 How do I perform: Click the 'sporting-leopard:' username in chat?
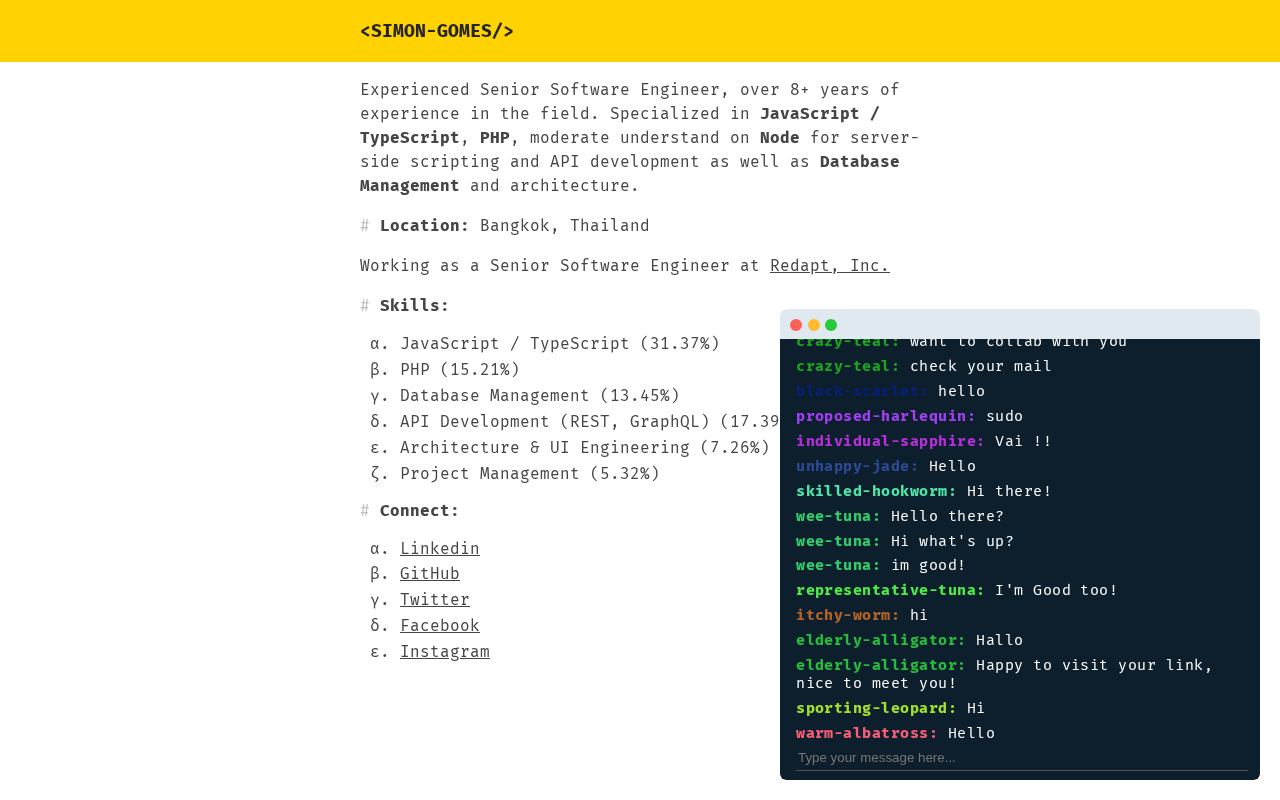[877, 708]
